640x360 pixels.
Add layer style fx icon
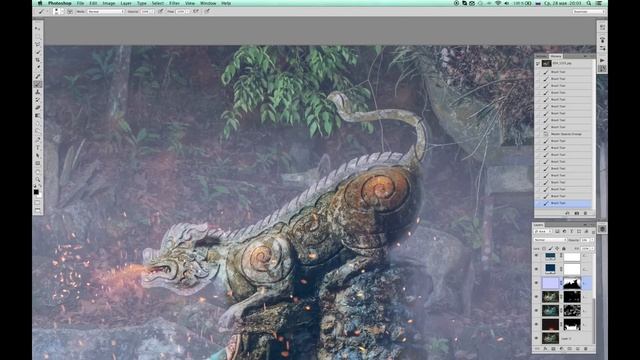(545, 349)
